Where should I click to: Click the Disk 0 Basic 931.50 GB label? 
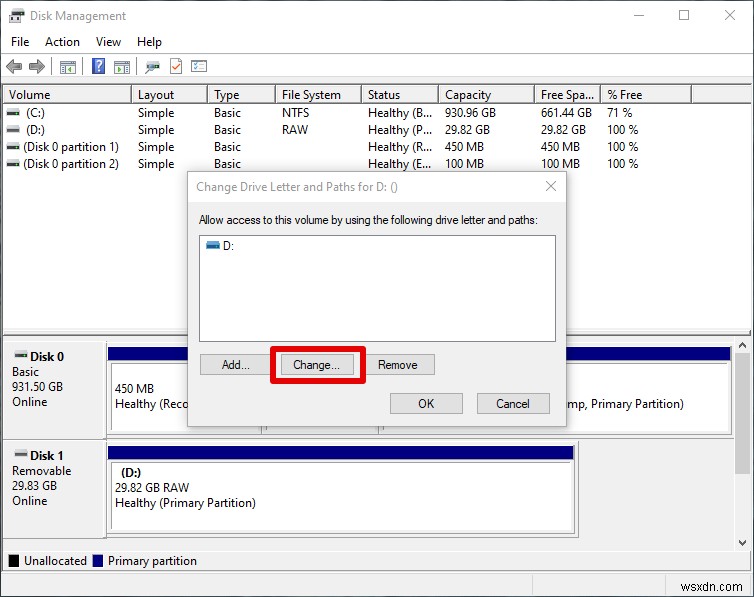(38, 379)
